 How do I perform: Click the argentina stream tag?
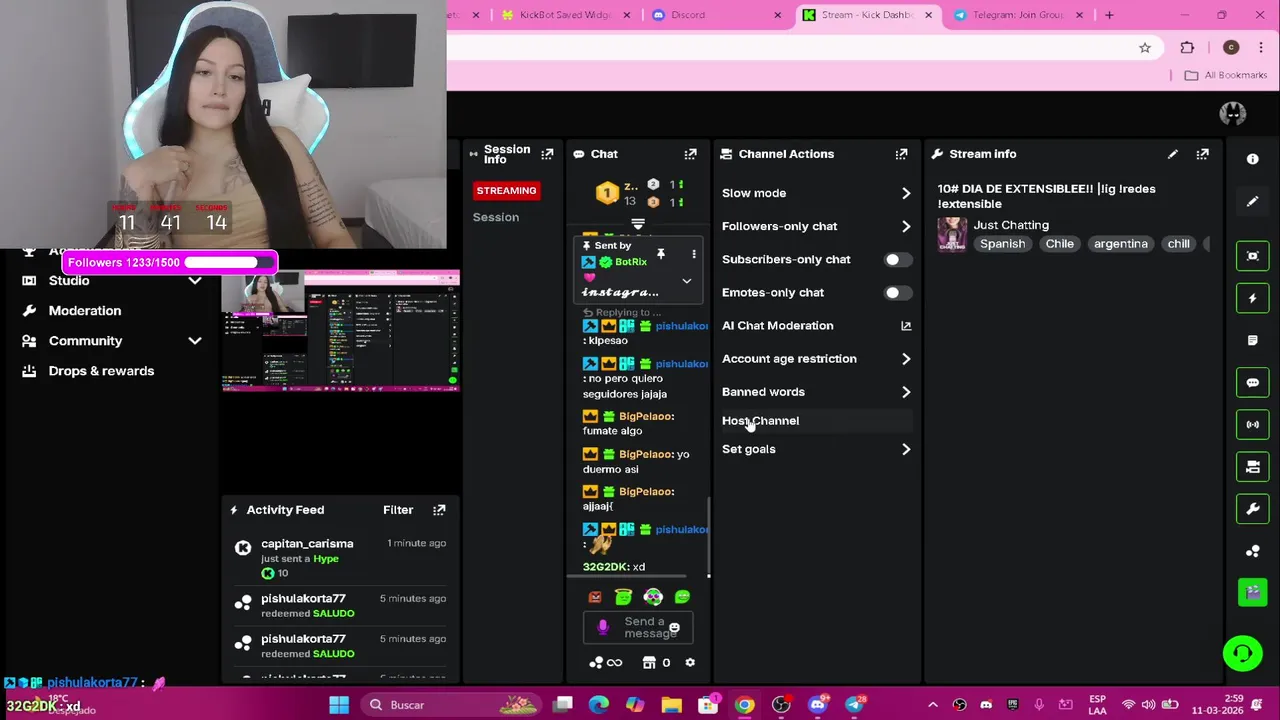[x=1120, y=244]
